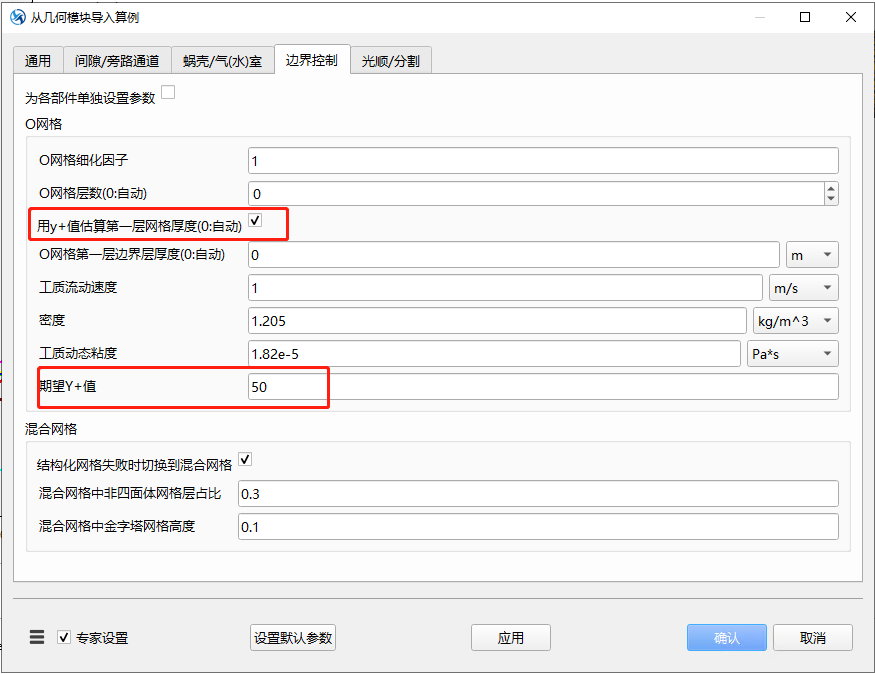Uncheck 结构化网格失败时切换到混合网格

(245, 459)
